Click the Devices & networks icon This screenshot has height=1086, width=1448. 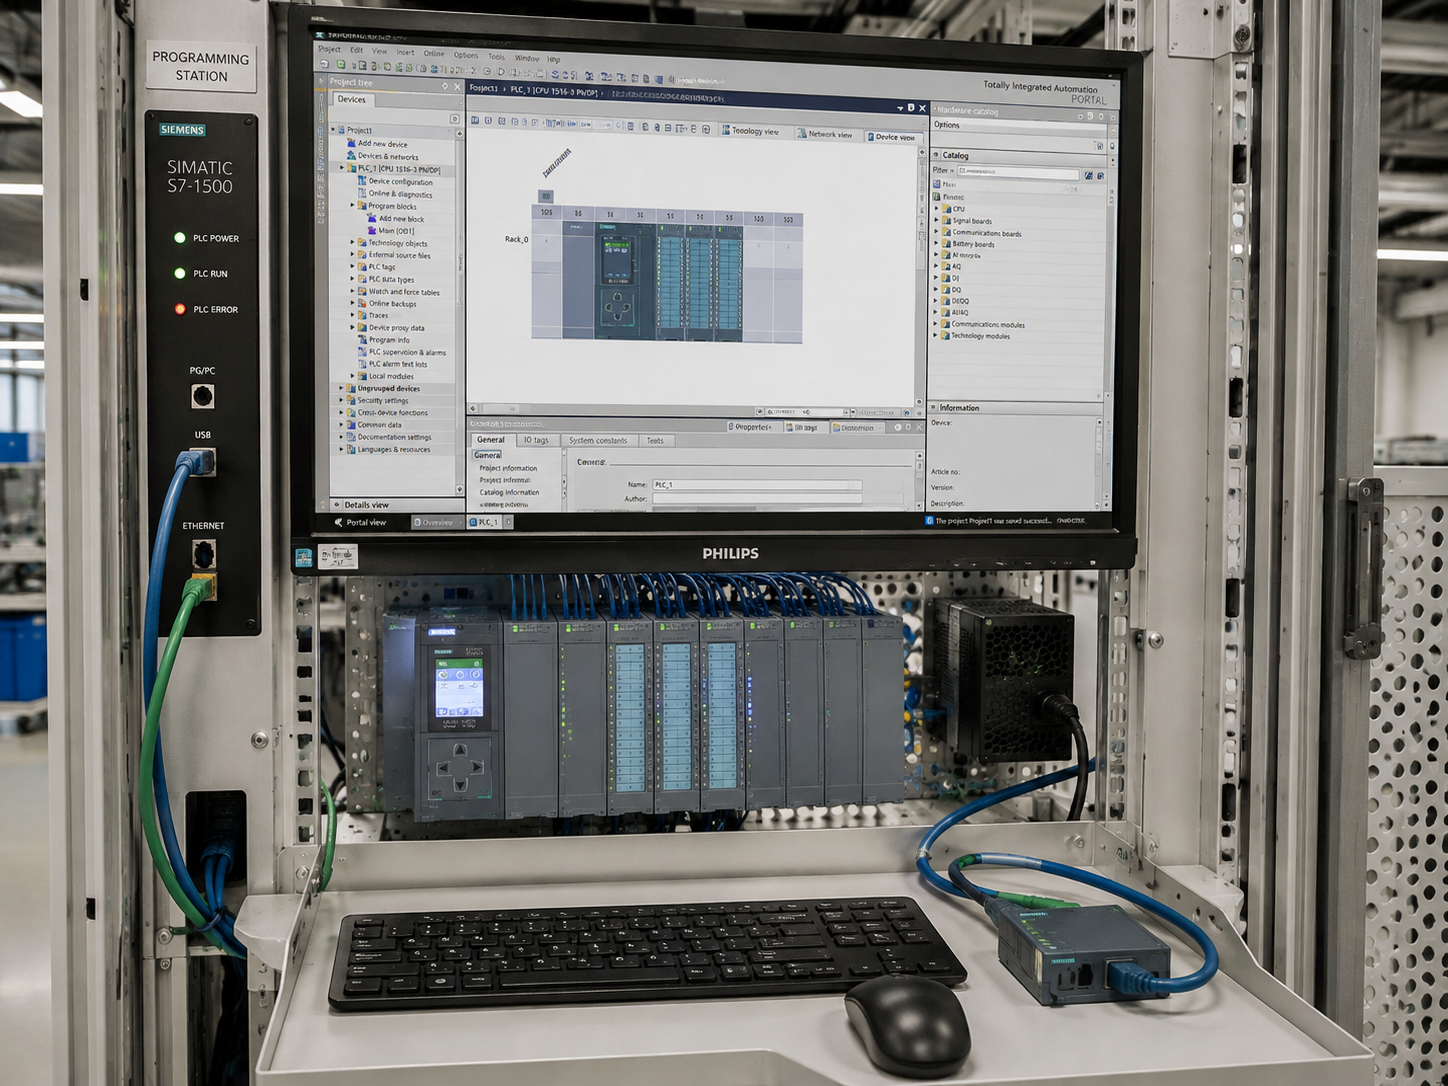(x=351, y=156)
